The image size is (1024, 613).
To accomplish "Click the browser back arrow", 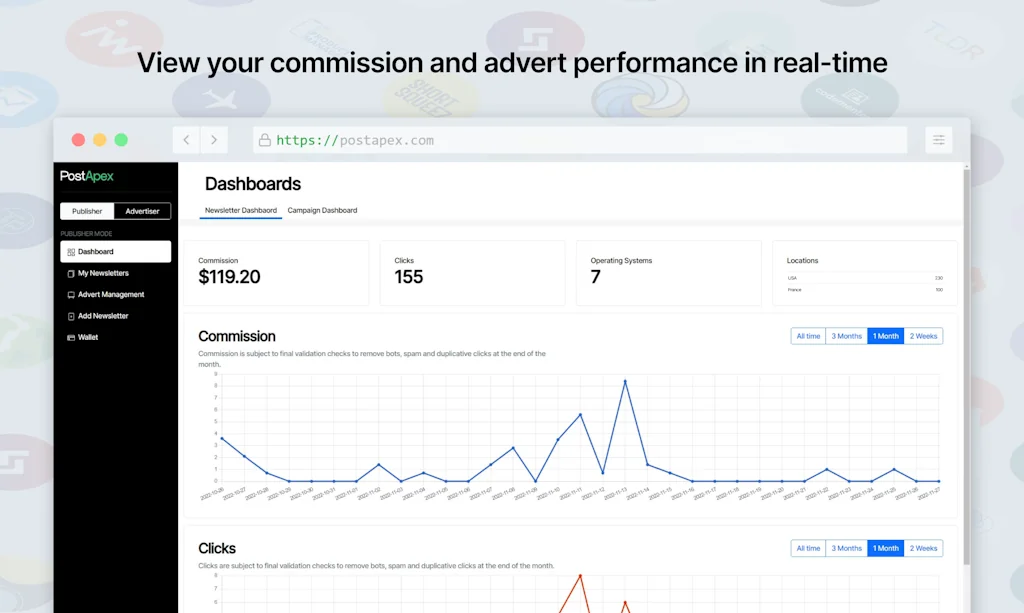I will pos(186,140).
